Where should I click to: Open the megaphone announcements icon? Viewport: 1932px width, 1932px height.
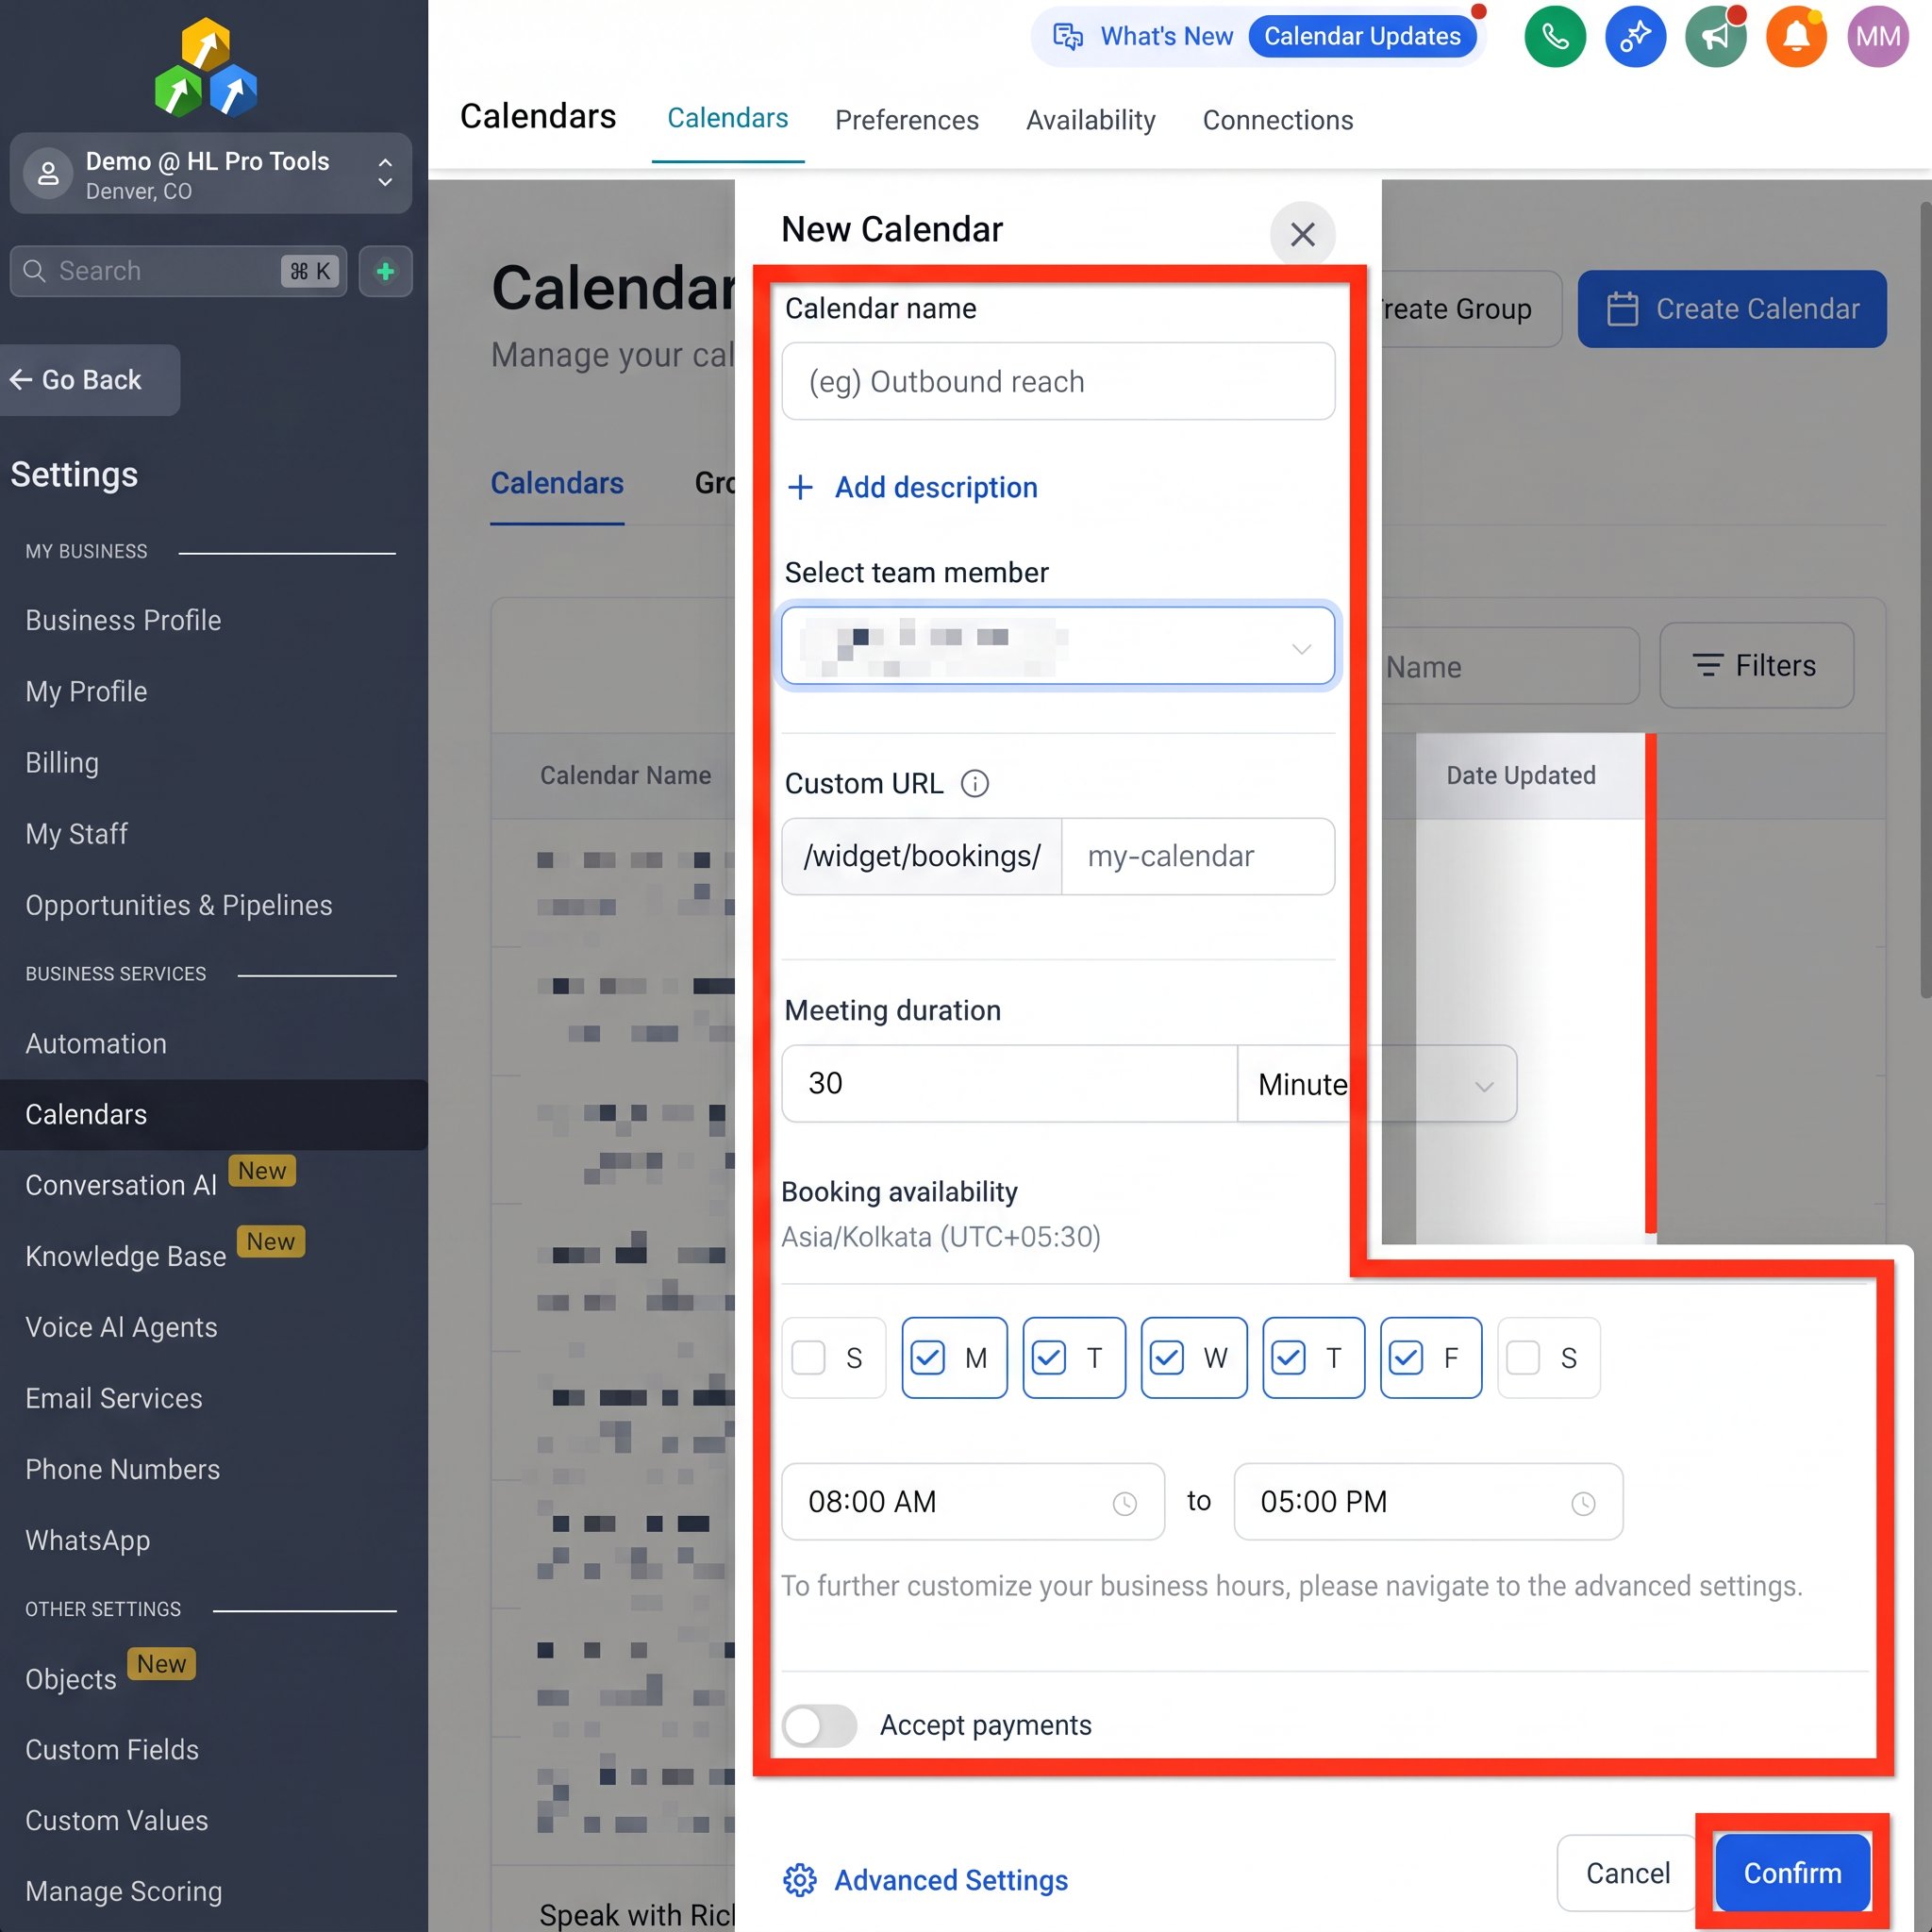point(1716,37)
